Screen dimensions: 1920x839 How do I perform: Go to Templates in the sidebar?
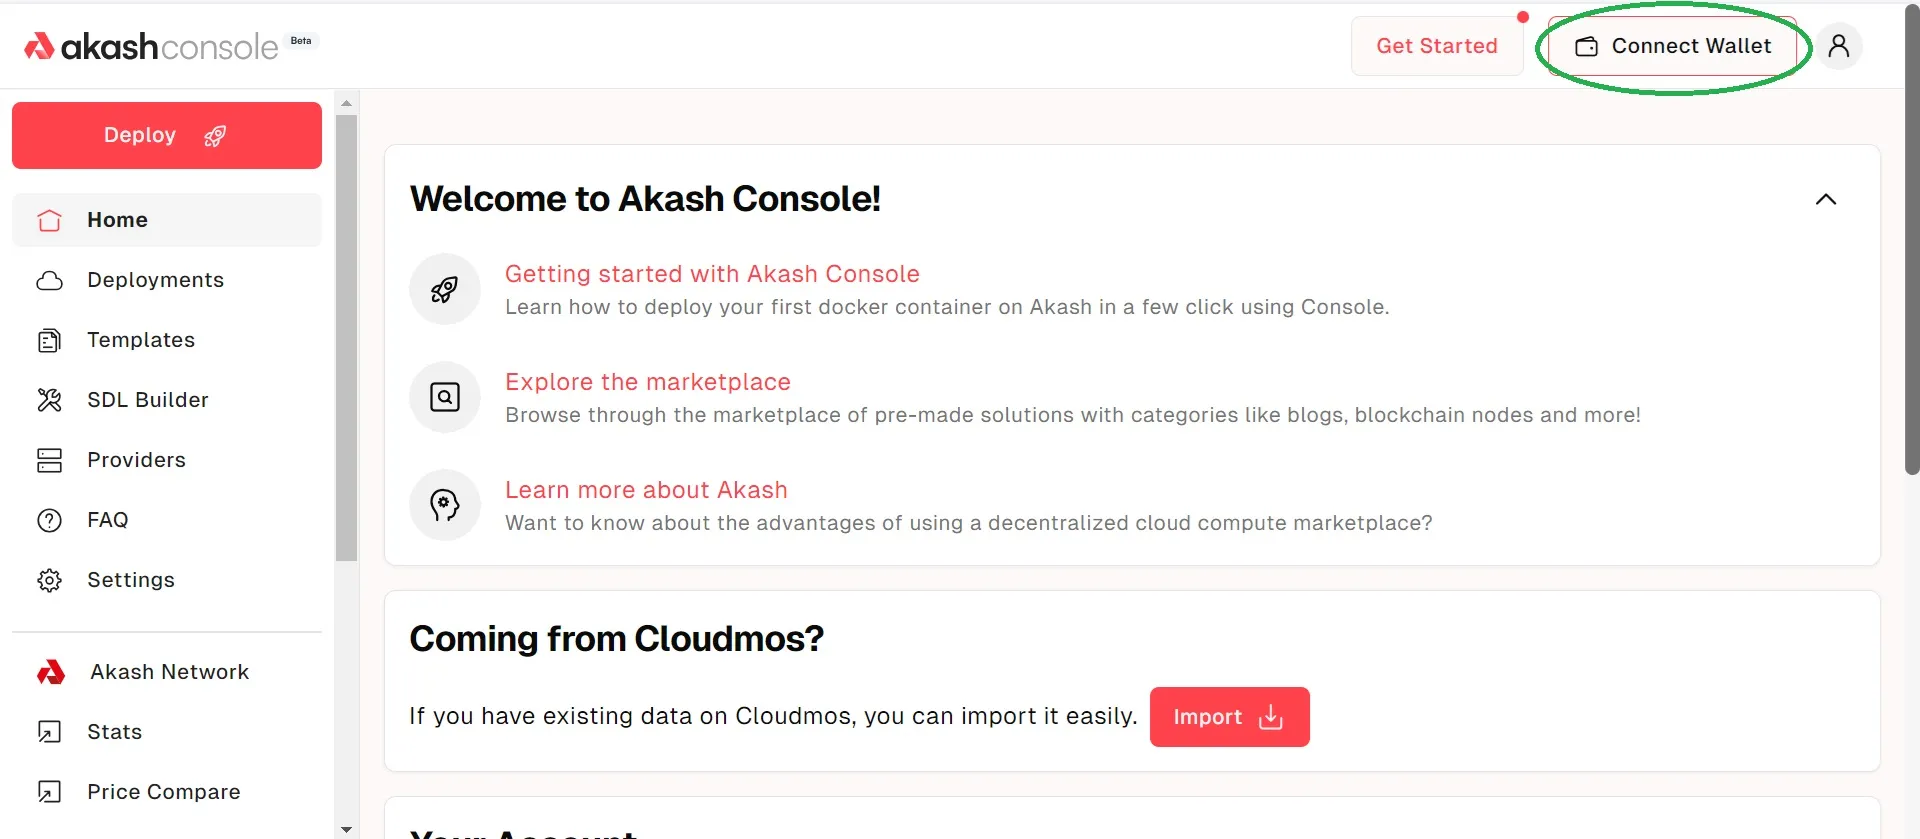tap(141, 340)
